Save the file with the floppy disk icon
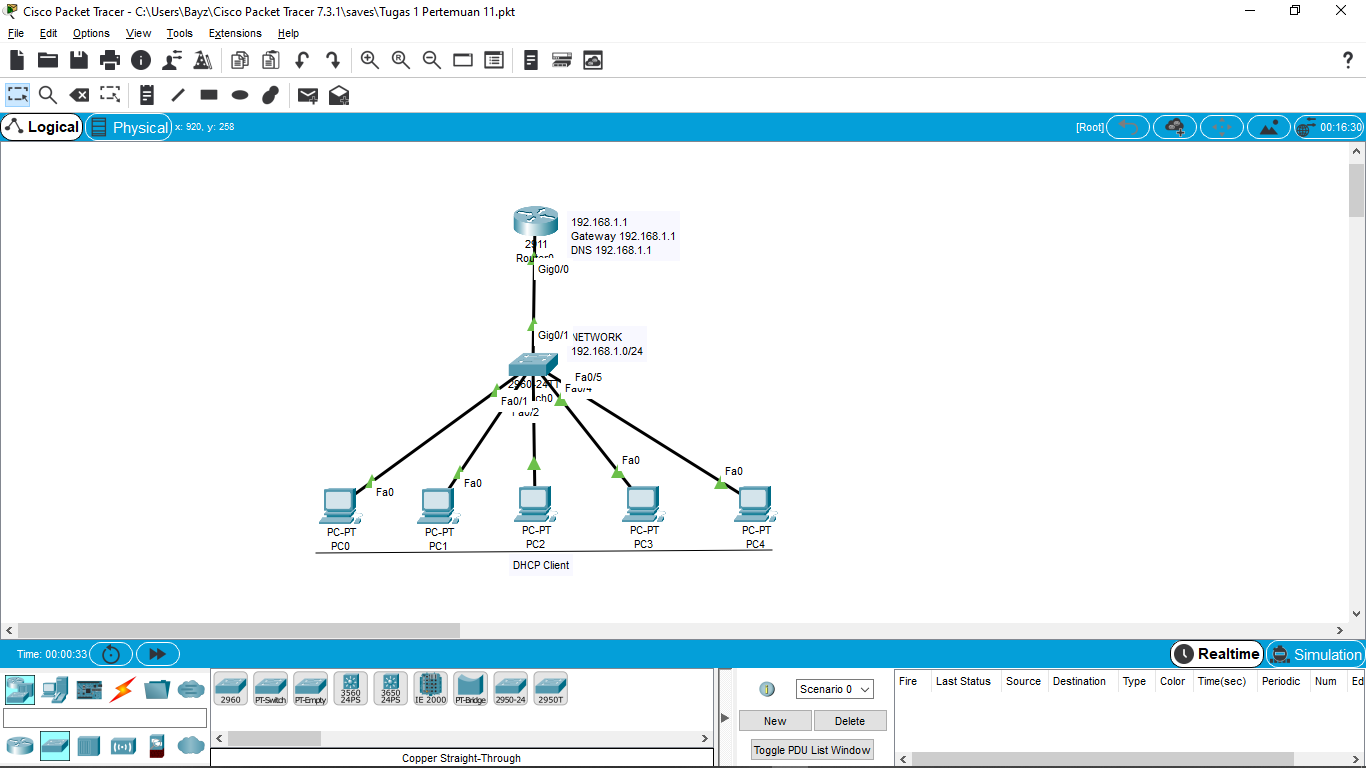The height and width of the screenshot is (768, 1366). [x=79, y=60]
